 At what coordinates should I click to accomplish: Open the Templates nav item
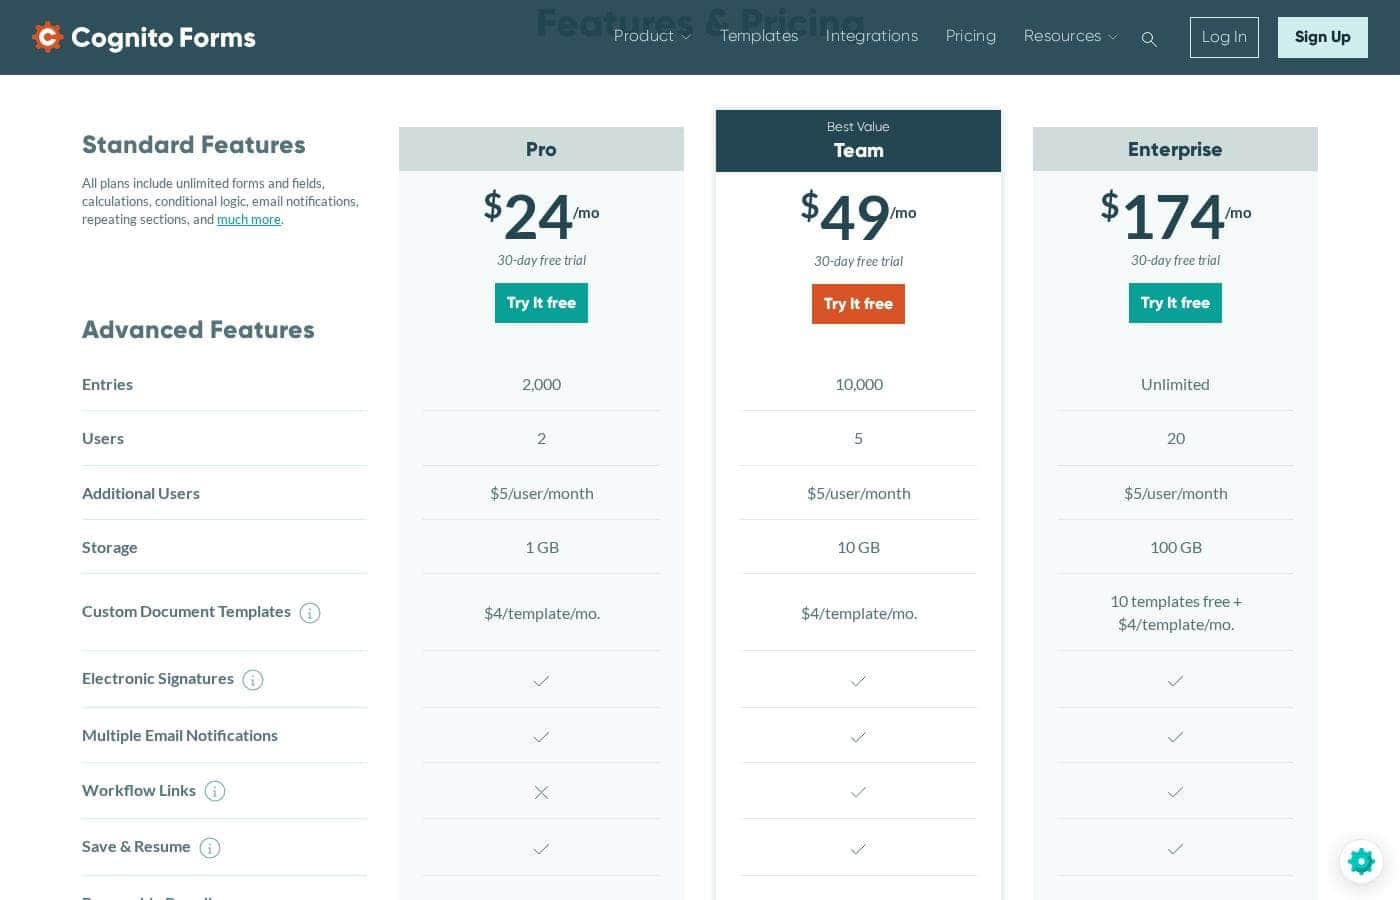coord(759,36)
